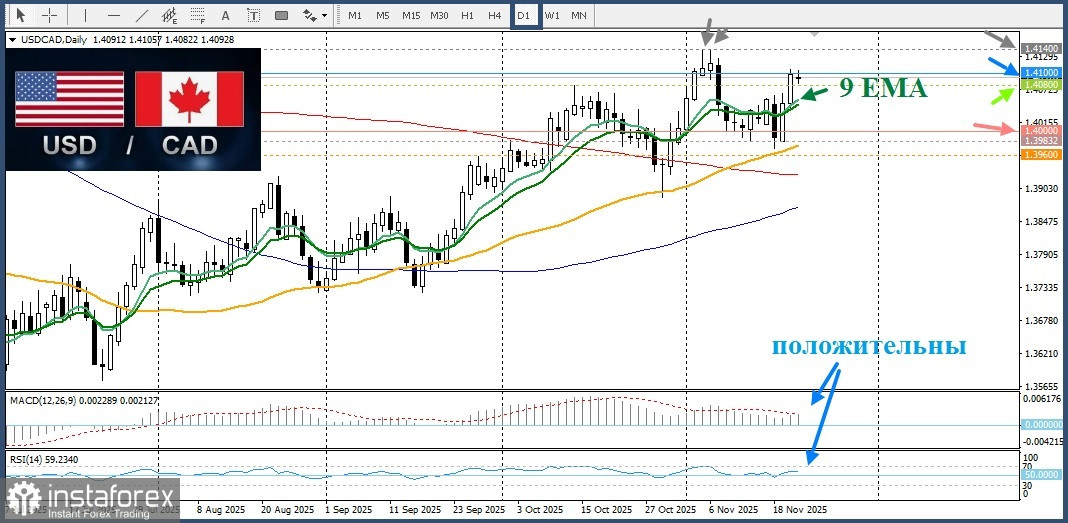Click the pink 1.40000 price level label
This screenshot has width=1068, height=523.
tap(1039, 129)
